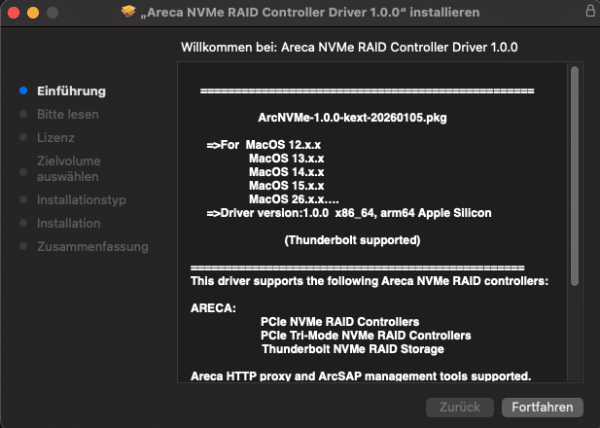600x428 pixels.
Task: Select the Zielvolume auswählen step
Action: pyautogui.click(x=69, y=169)
